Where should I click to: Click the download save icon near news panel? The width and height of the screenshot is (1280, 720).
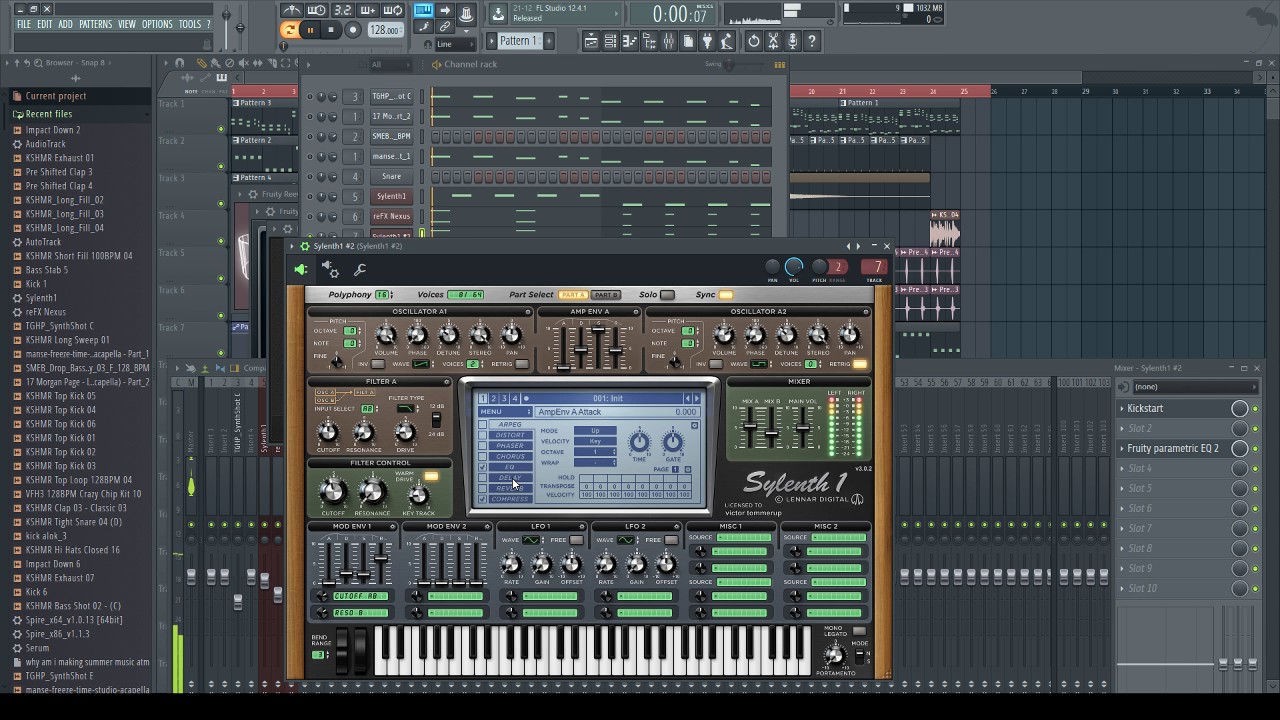click(x=497, y=13)
